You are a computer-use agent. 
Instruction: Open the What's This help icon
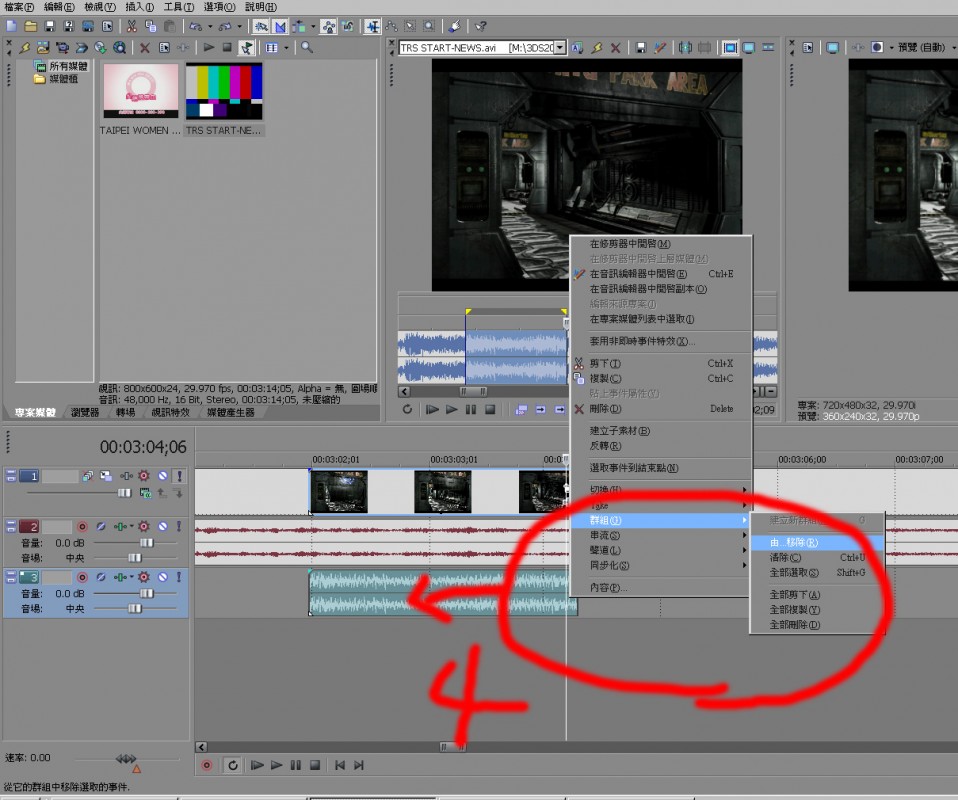click(x=481, y=26)
